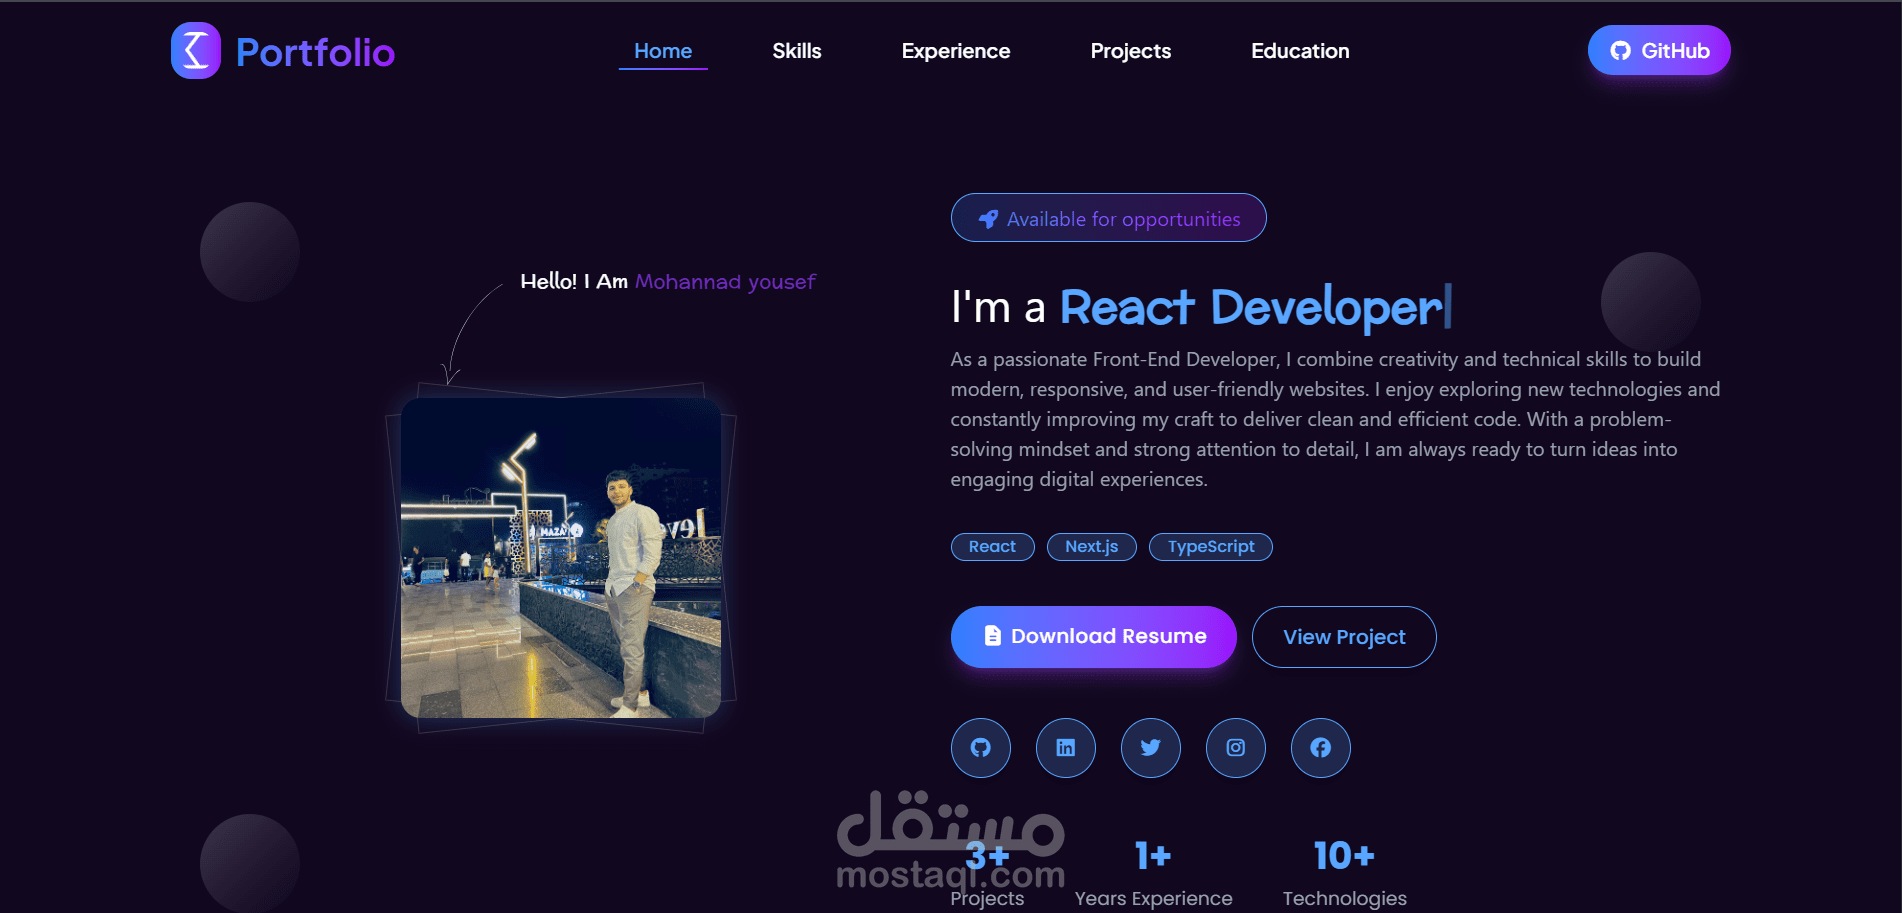Select the TypeScript tag
The height and width of the screenshot is (913, 1902).
(x=1211, y=547)
